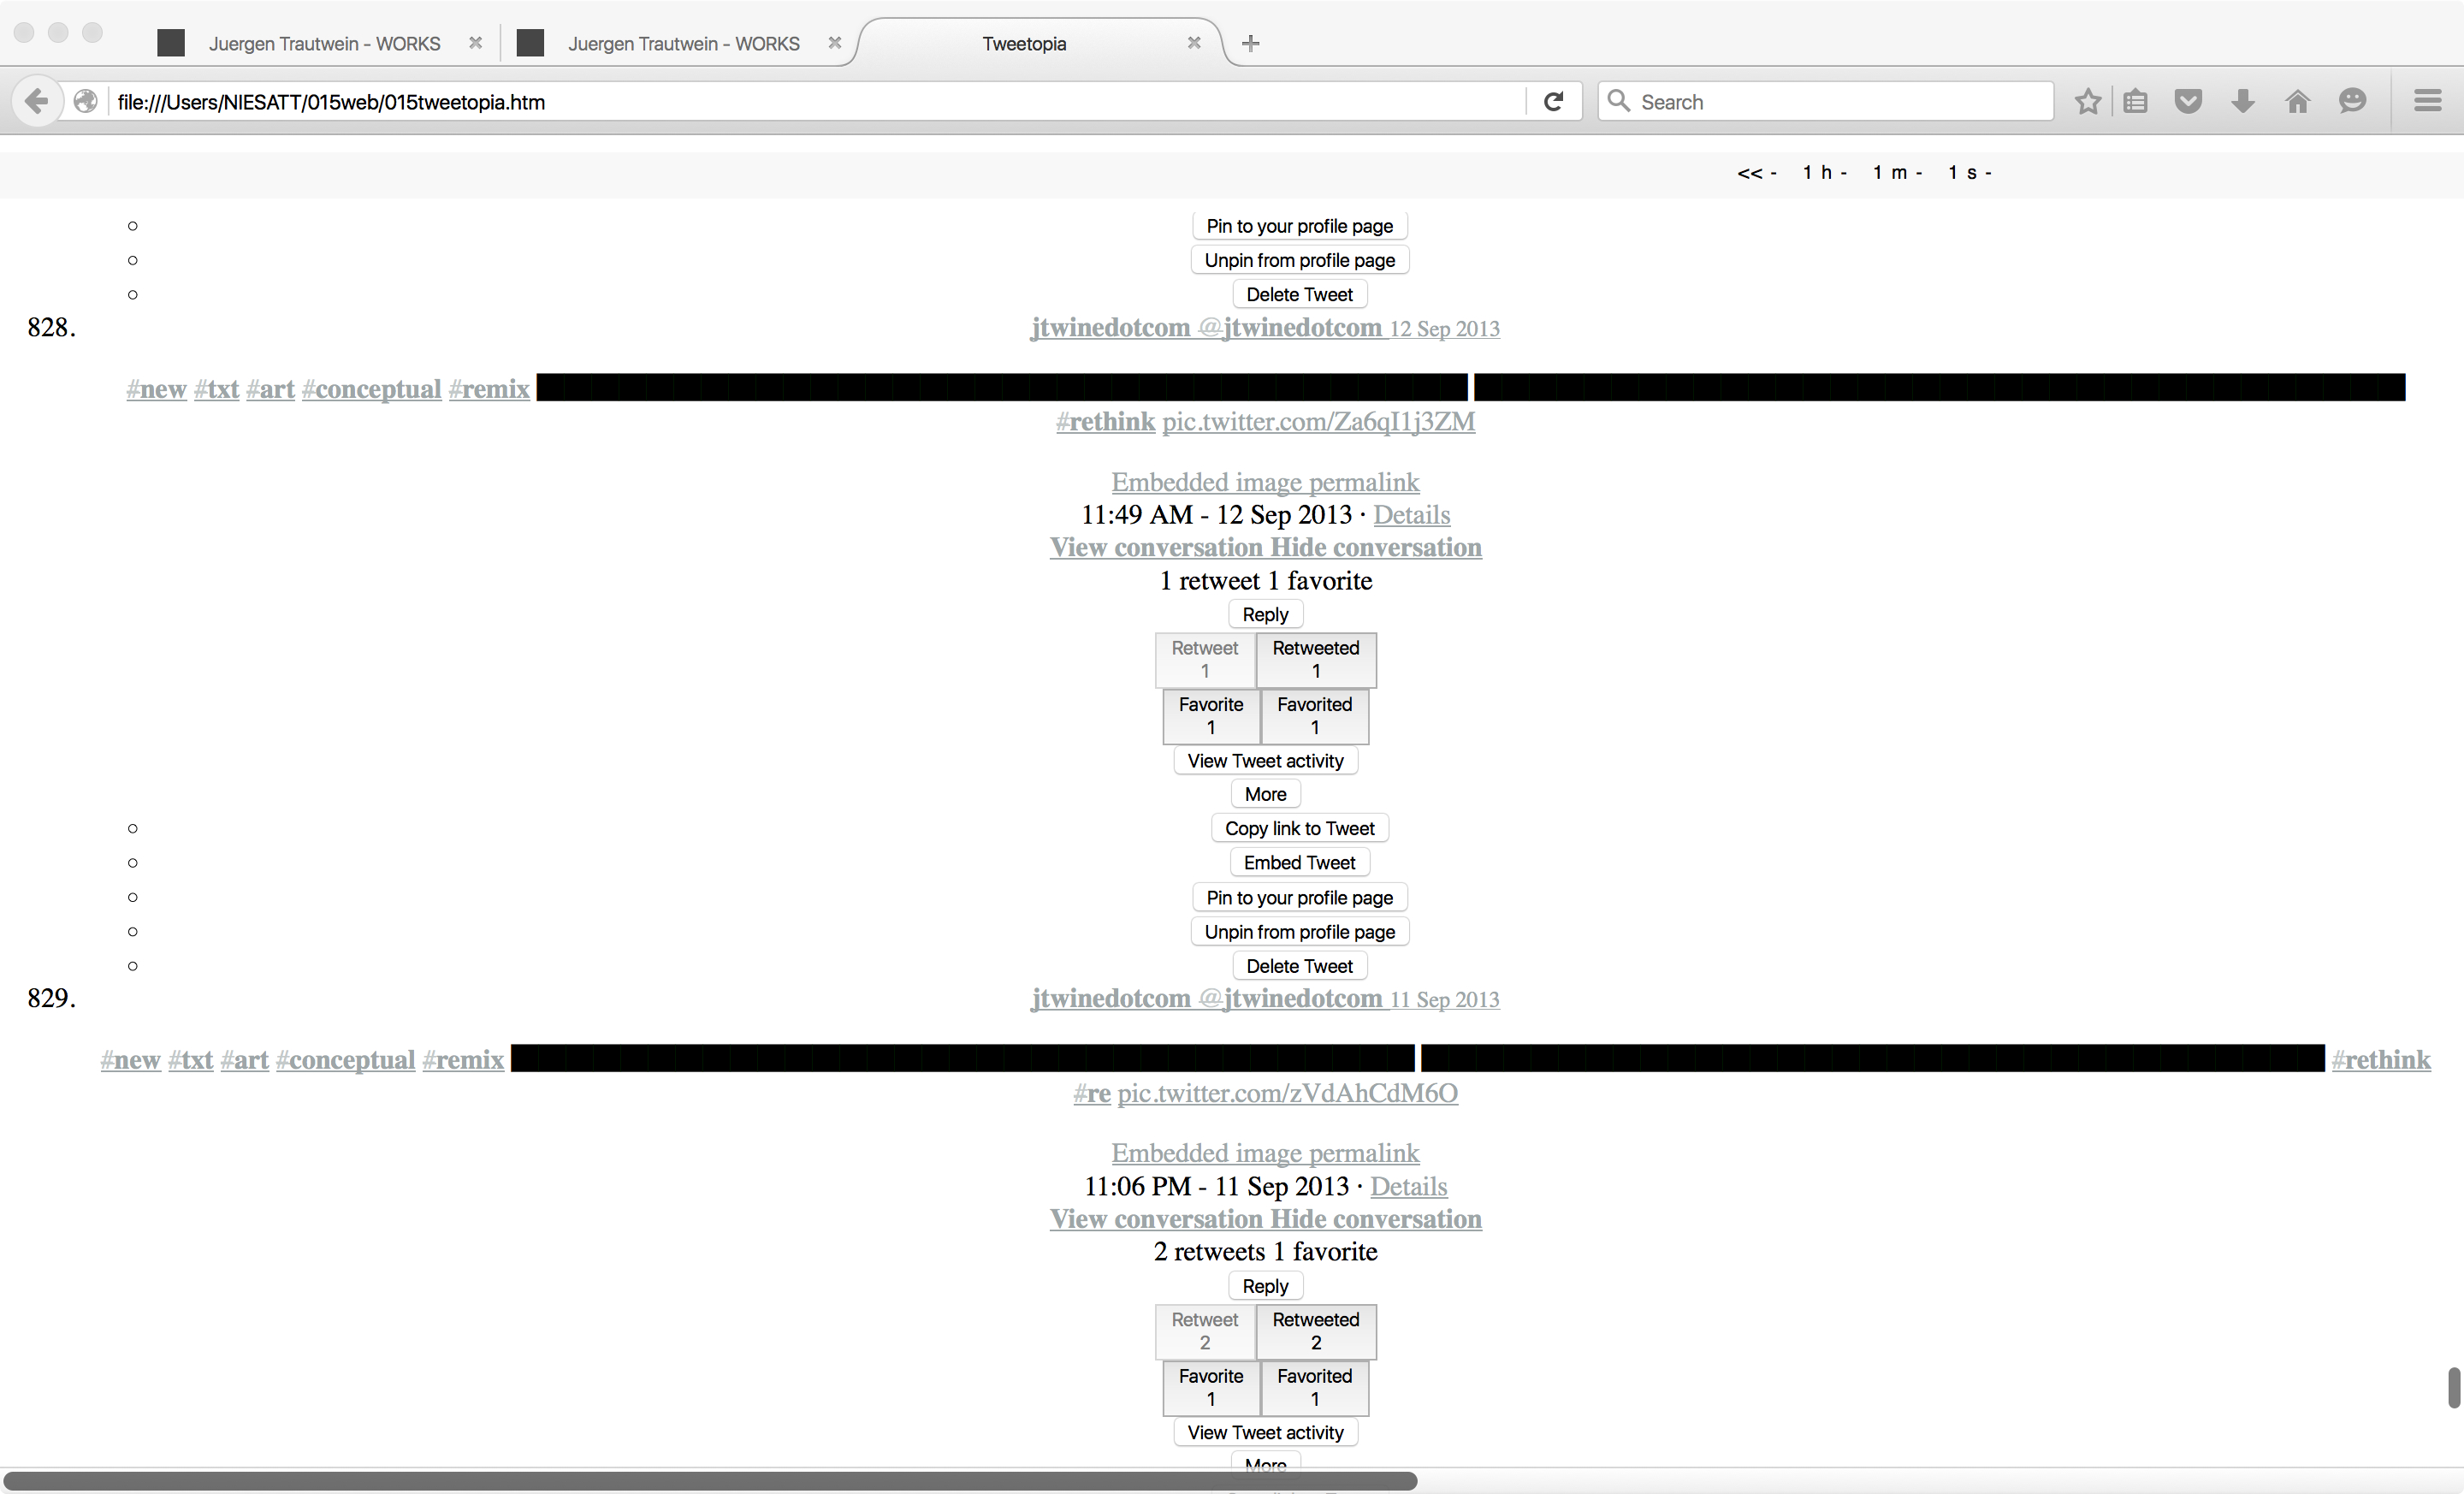Image resolution: width=2464 pixels, height=1494 pixels.
Task: Click the Embedded image permalink on tweet 828
Action: (x=1264, y=480)
